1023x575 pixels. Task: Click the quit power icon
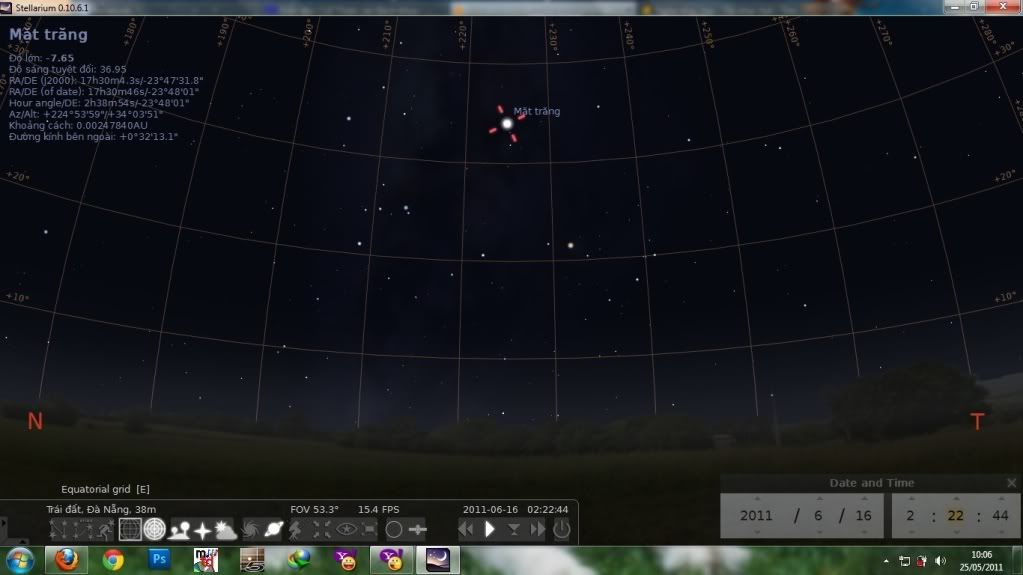tap(562, 529)
